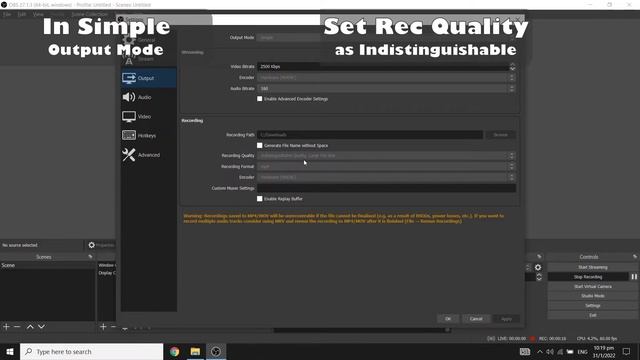Pop out the Scenes dock
The height and width of the screenshot is (360, 640).
click(90, 257)
